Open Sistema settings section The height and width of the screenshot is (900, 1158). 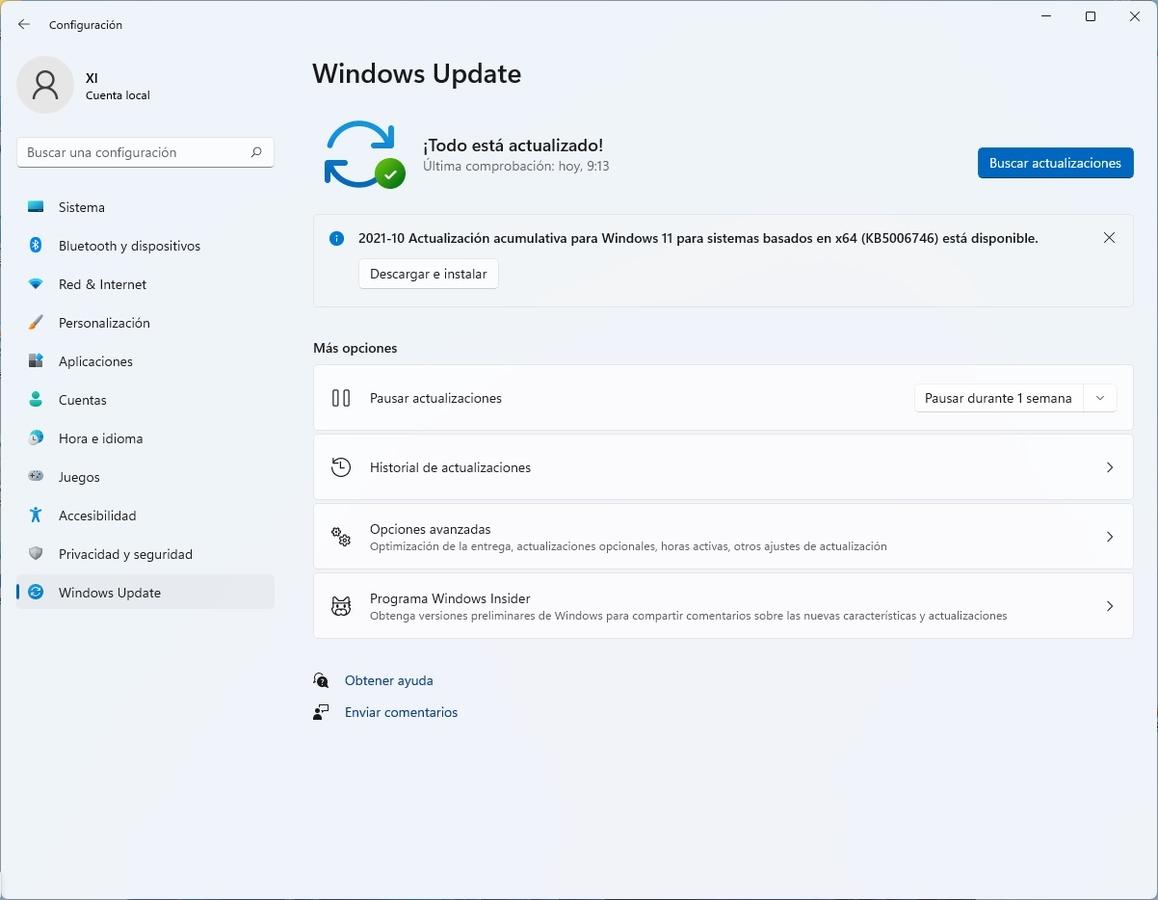coord(145,207)
